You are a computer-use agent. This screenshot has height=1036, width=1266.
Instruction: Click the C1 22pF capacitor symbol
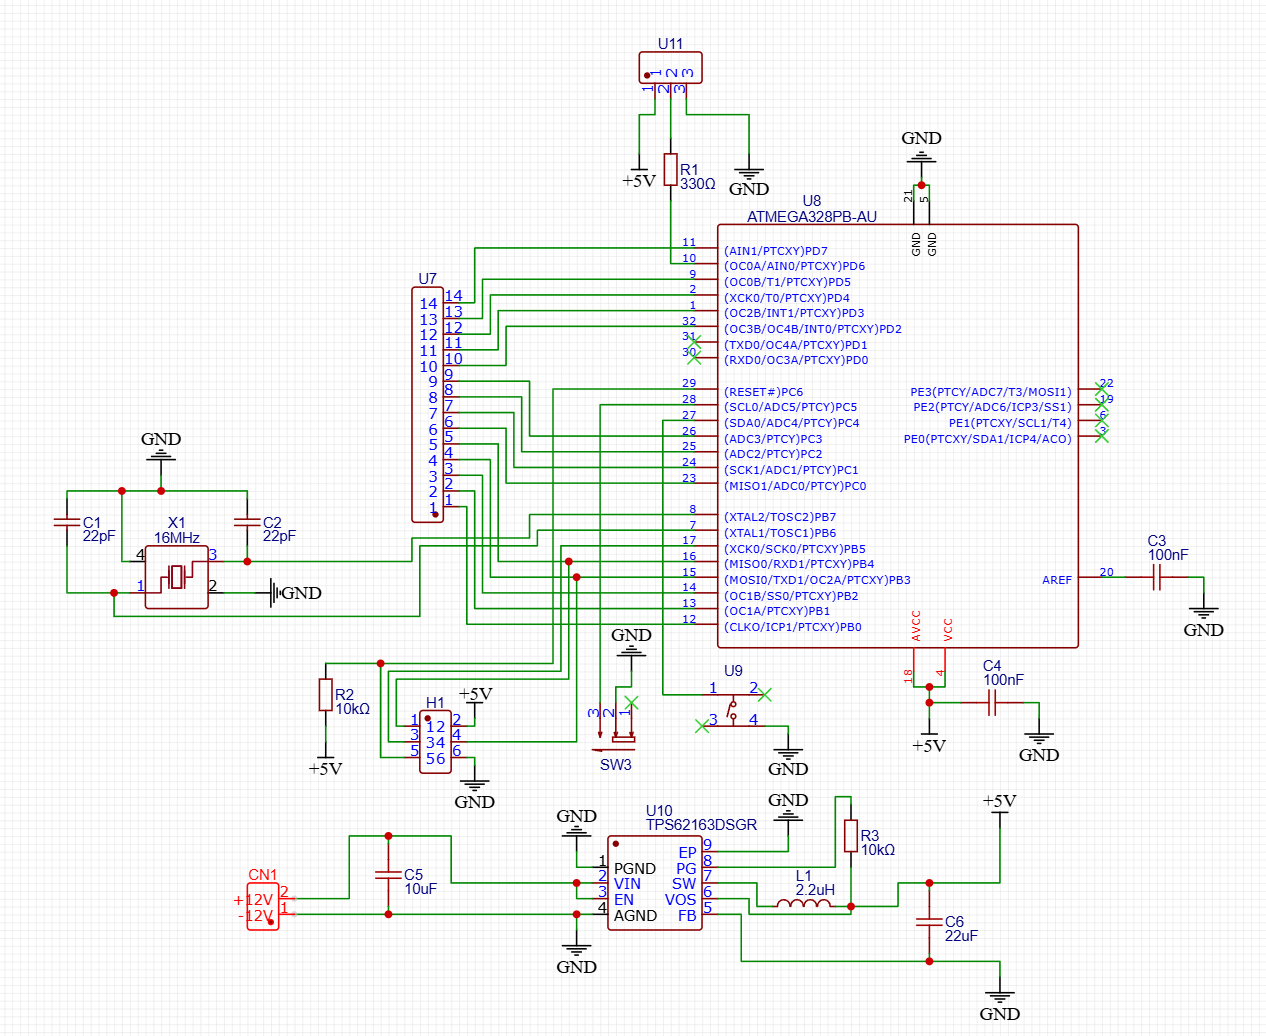point(67,522)
